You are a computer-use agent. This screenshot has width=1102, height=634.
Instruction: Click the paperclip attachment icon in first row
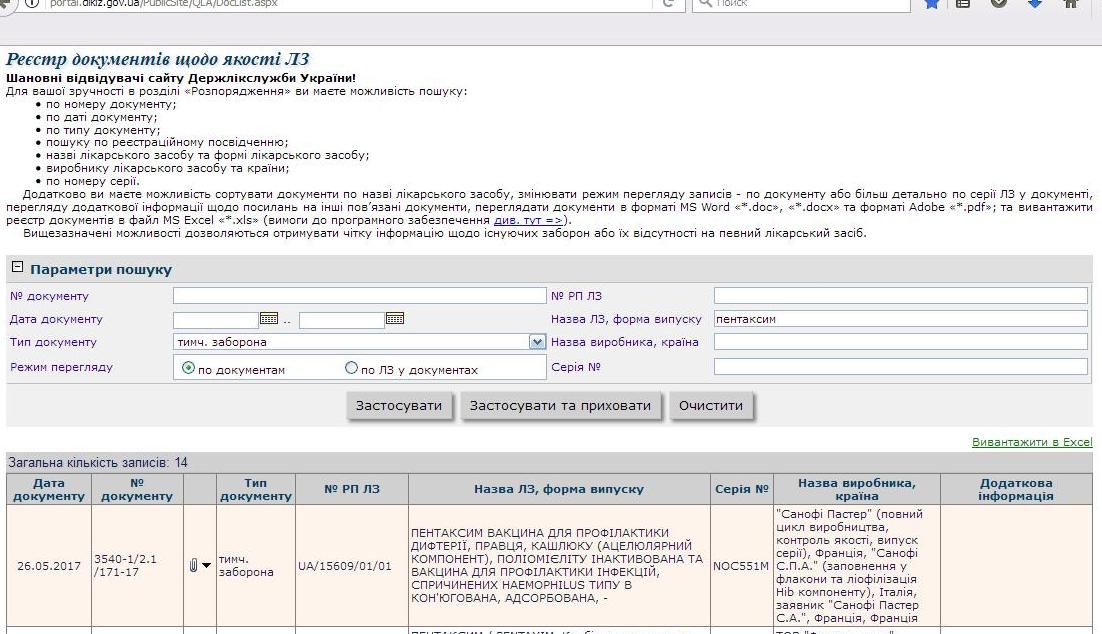193,565
